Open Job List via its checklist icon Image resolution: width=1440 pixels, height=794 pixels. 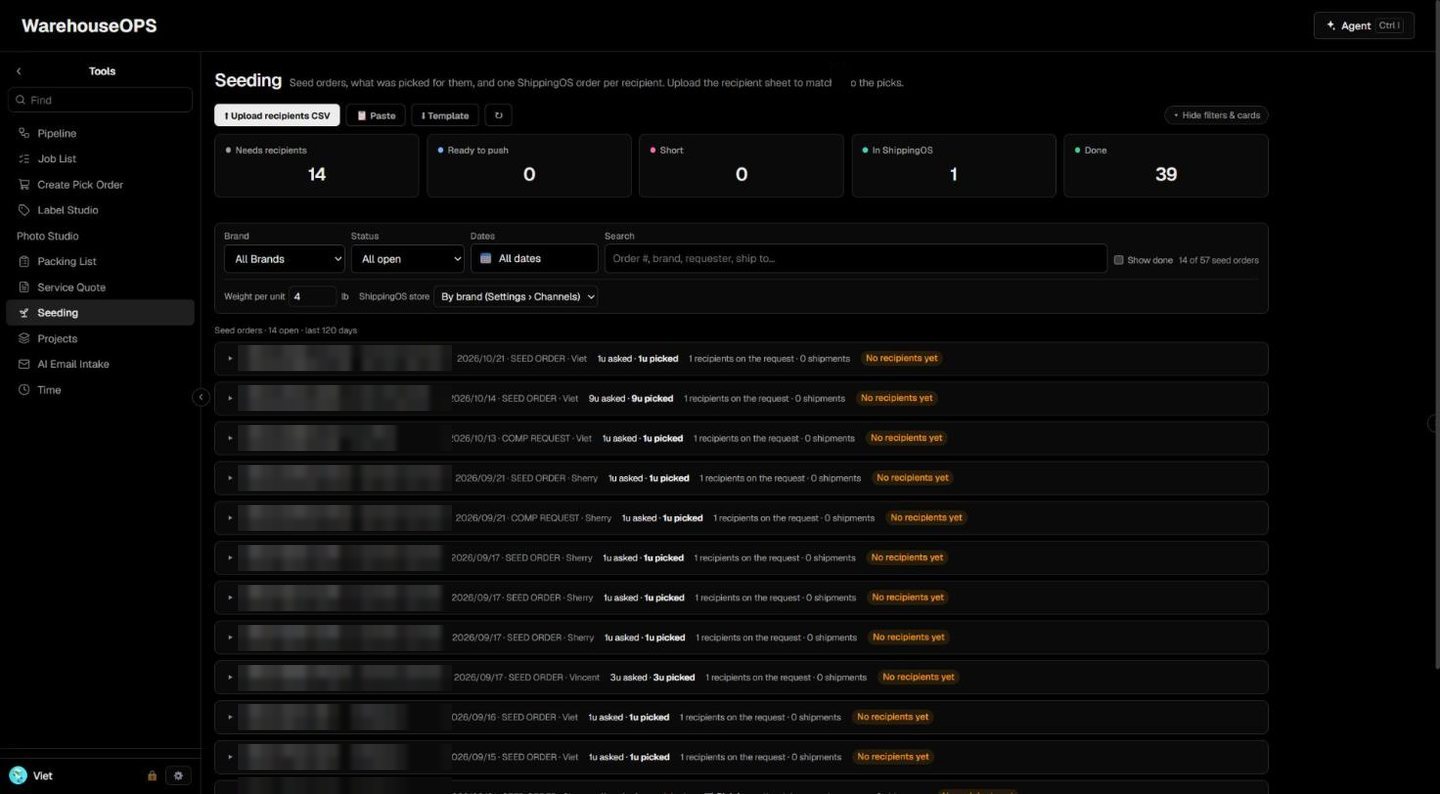[24, 159]
